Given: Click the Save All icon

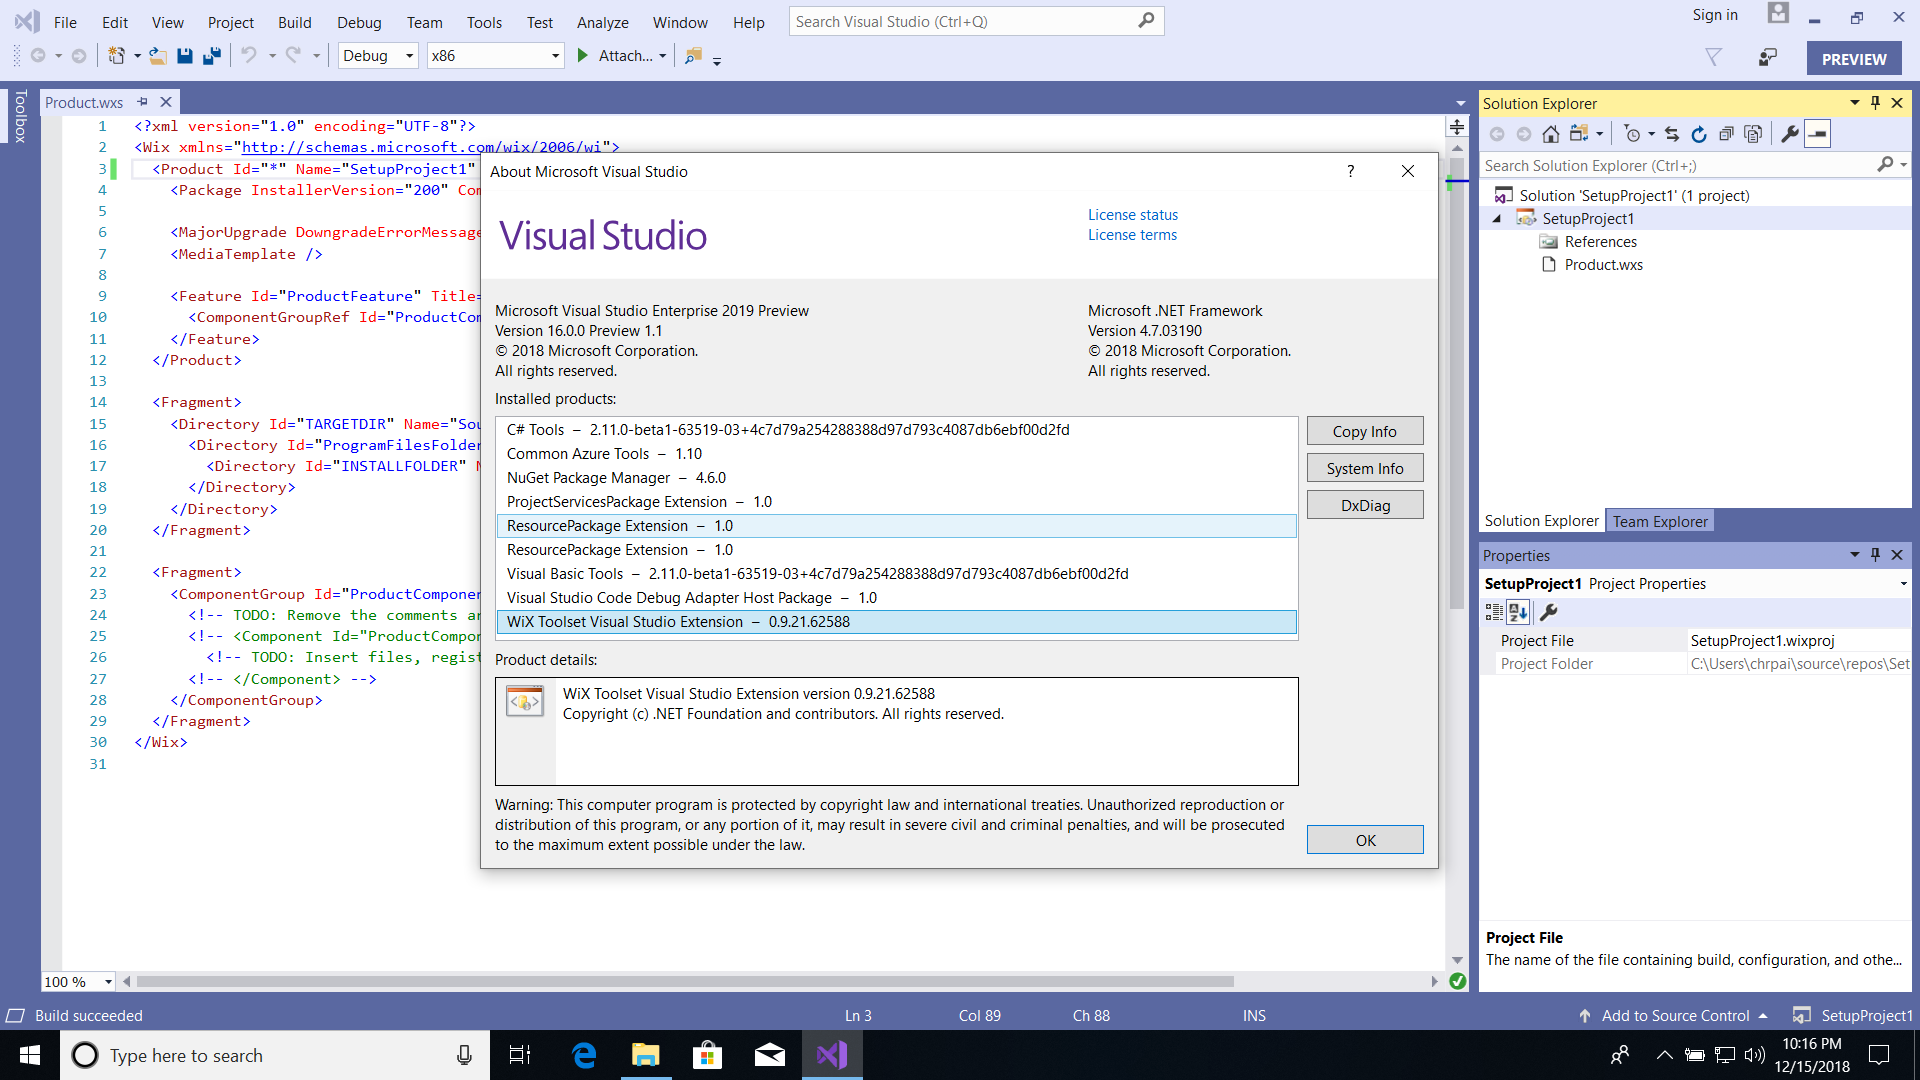Looking at the screenshot, I should coord(212,56).
